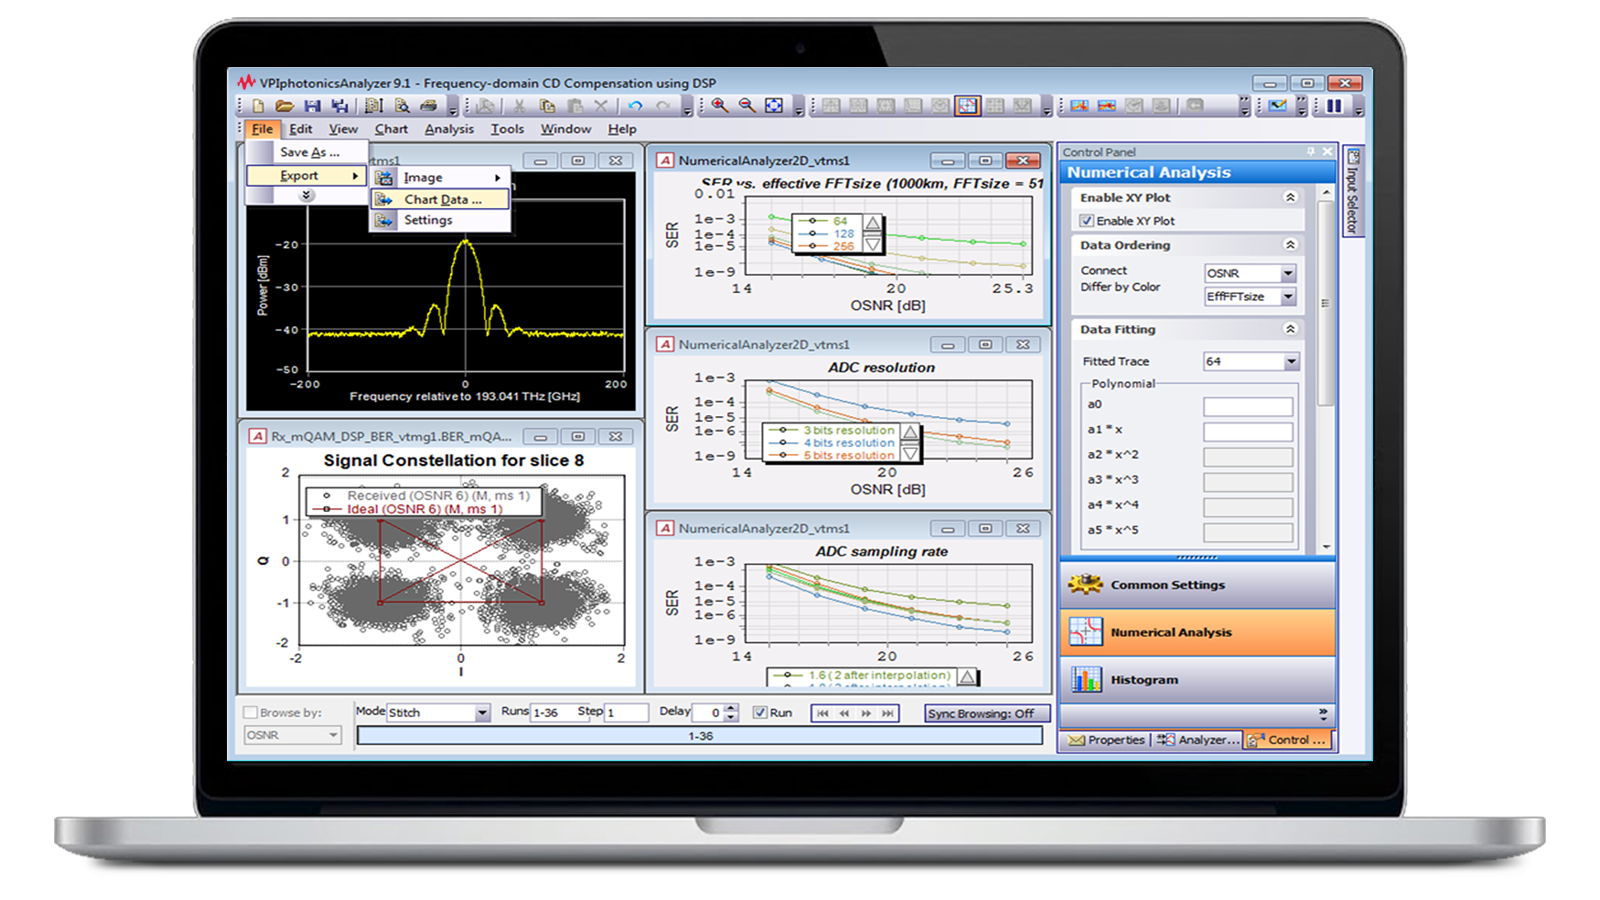Screen dimensions: 1600x900
Task: Click the Save All toolbar icon
Action: (340, 106)
